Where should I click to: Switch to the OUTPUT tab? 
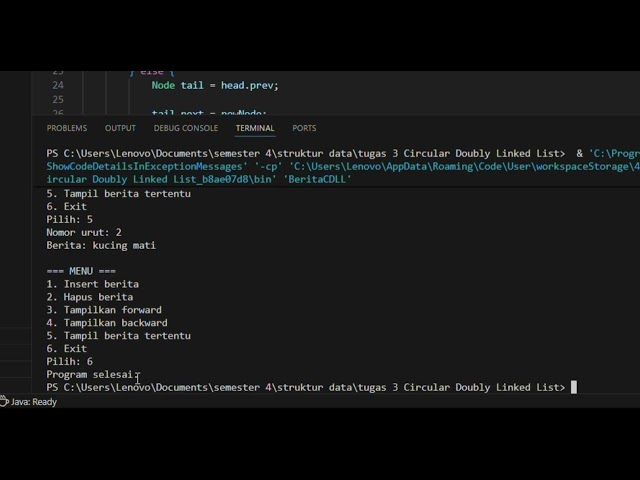[x=120, y=128]
